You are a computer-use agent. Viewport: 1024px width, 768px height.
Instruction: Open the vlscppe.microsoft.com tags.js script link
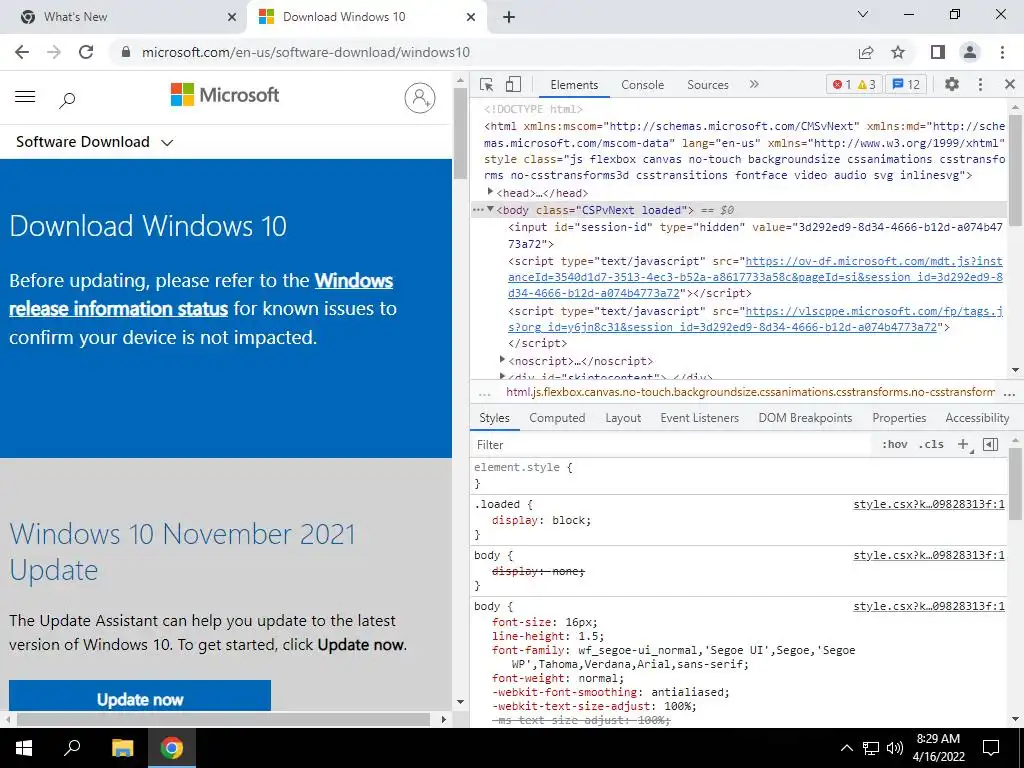(x=755, y=319)
